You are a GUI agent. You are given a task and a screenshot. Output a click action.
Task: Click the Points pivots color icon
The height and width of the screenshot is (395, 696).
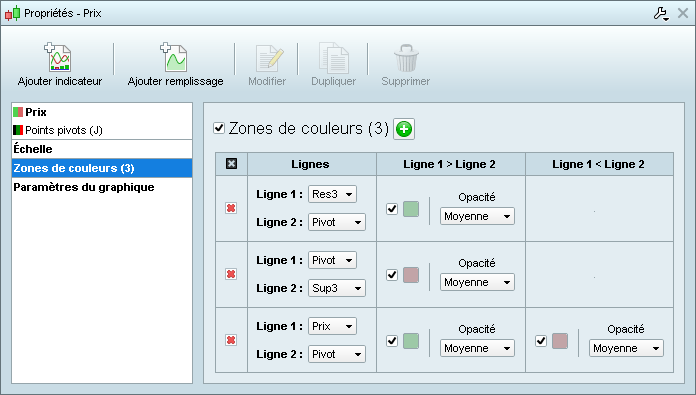pos(18,130)
